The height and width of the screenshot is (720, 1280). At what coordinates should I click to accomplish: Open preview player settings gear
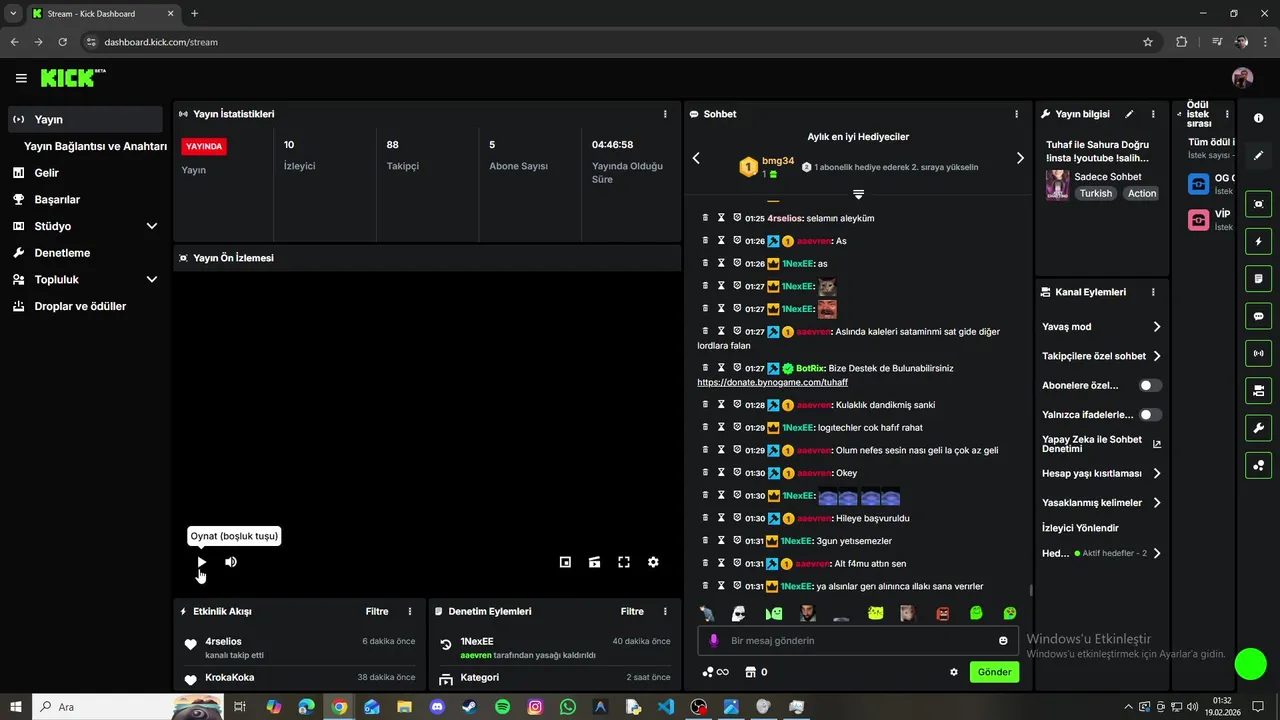pos(653,562)
